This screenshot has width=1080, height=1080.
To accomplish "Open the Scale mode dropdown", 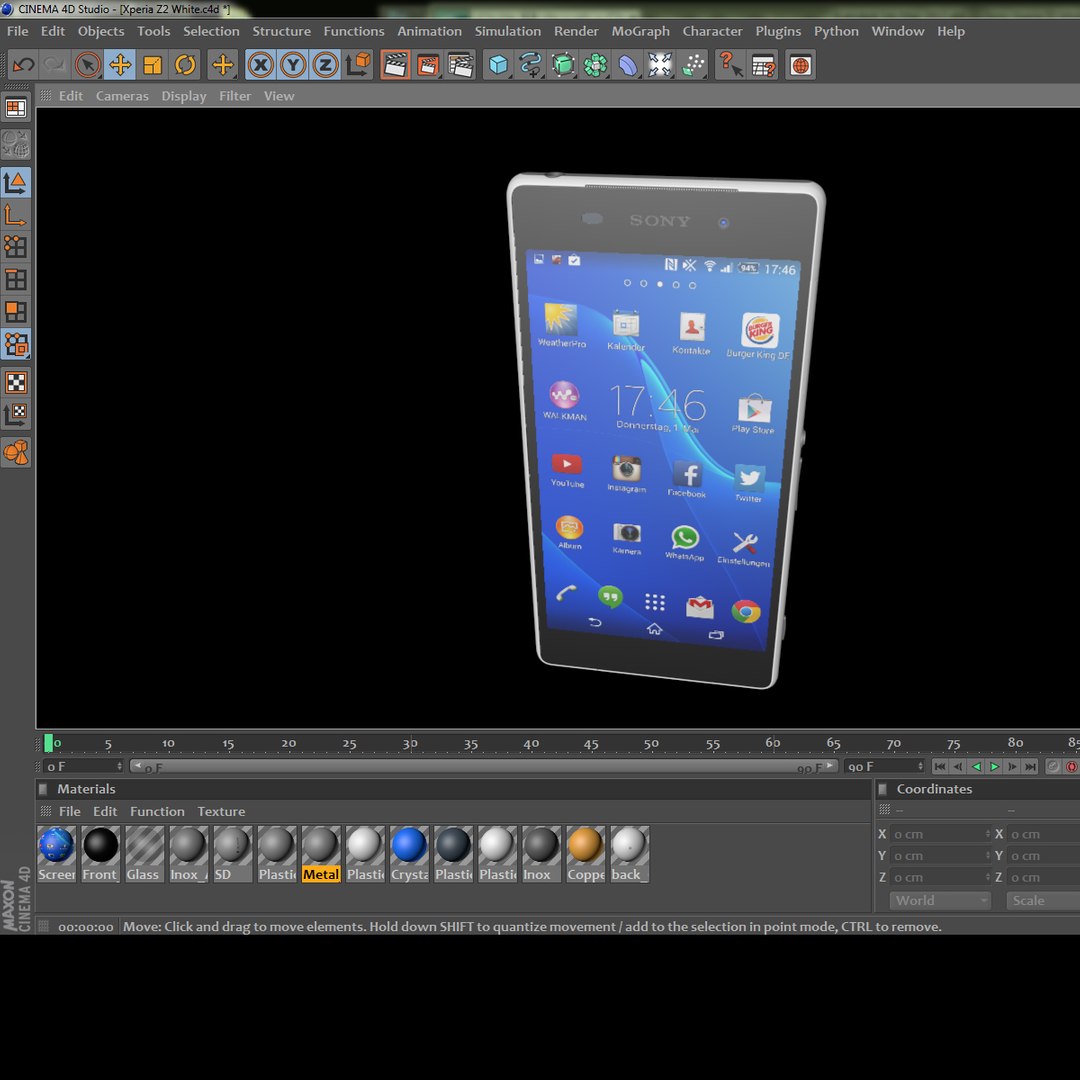I will coord(1043,900).
